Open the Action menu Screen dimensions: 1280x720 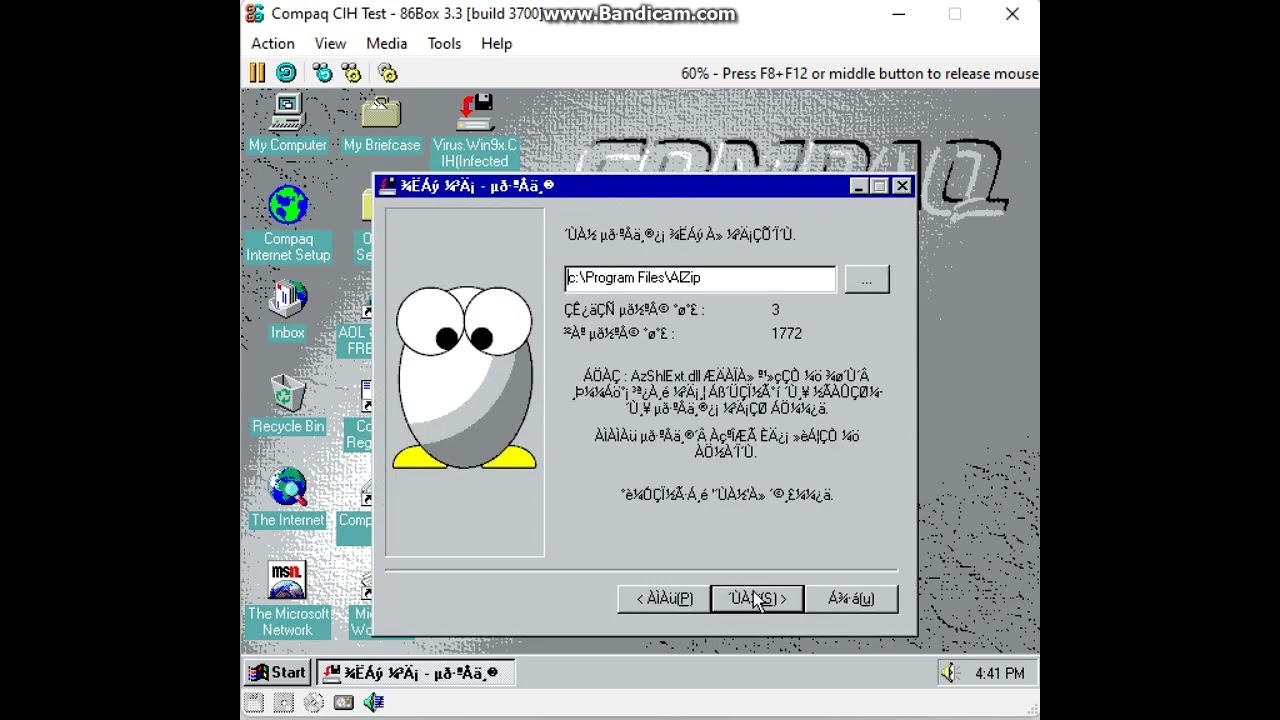pyautogui.click(x=273, y=44)
